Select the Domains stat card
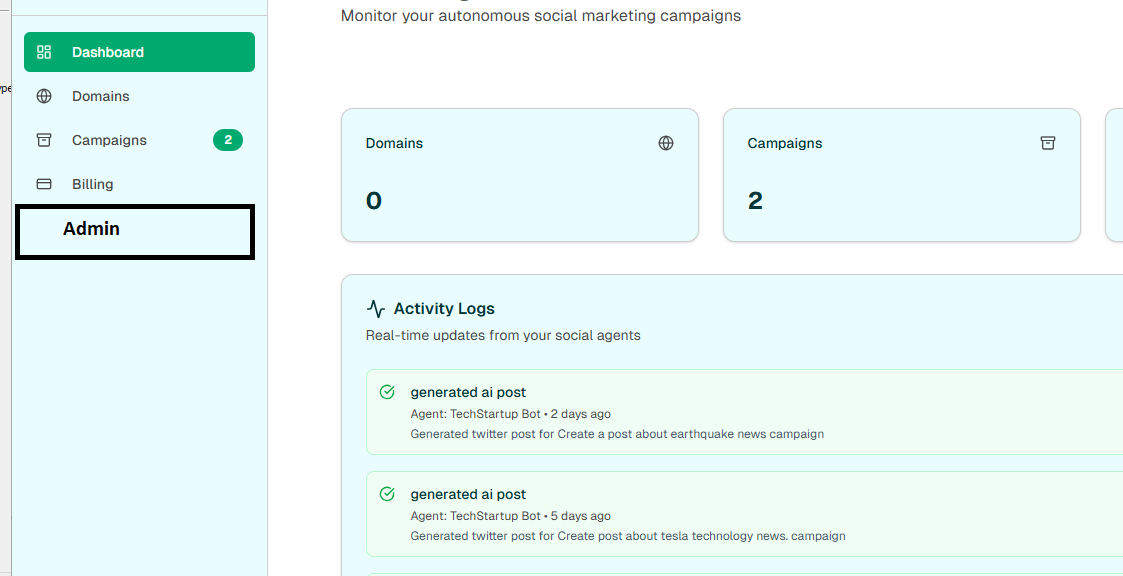This screenshot has width=1123, height=576. [519, 175]
